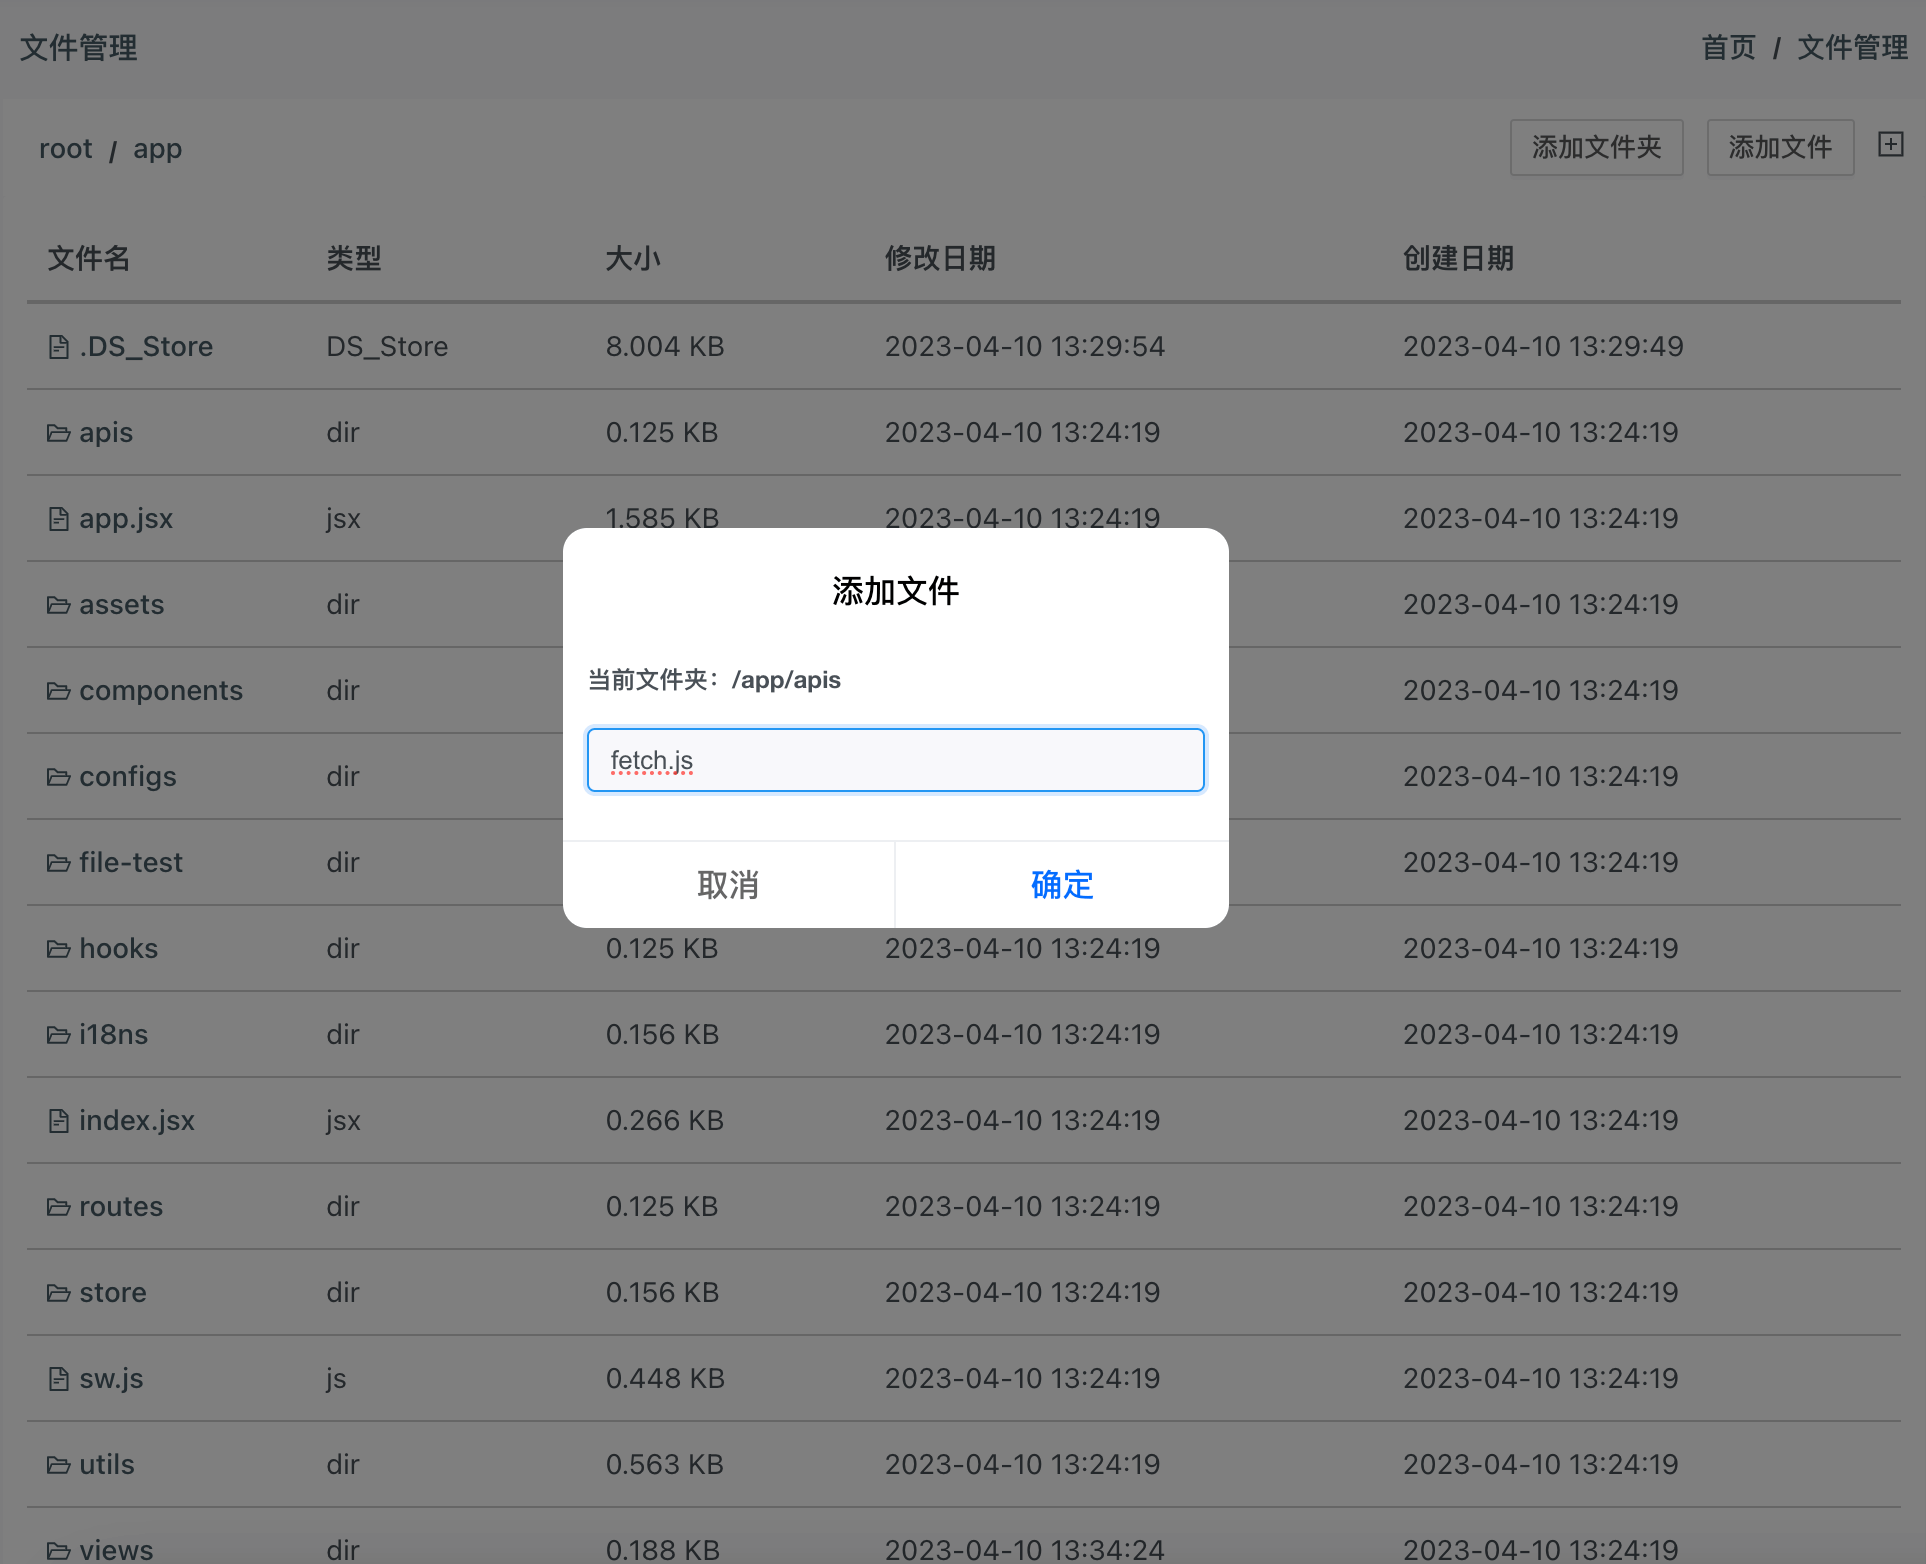Image resolution: width=1926 pixels, height=1564 pixels.
Task: Click the sw.js file icon
Action: point(59,1379)
